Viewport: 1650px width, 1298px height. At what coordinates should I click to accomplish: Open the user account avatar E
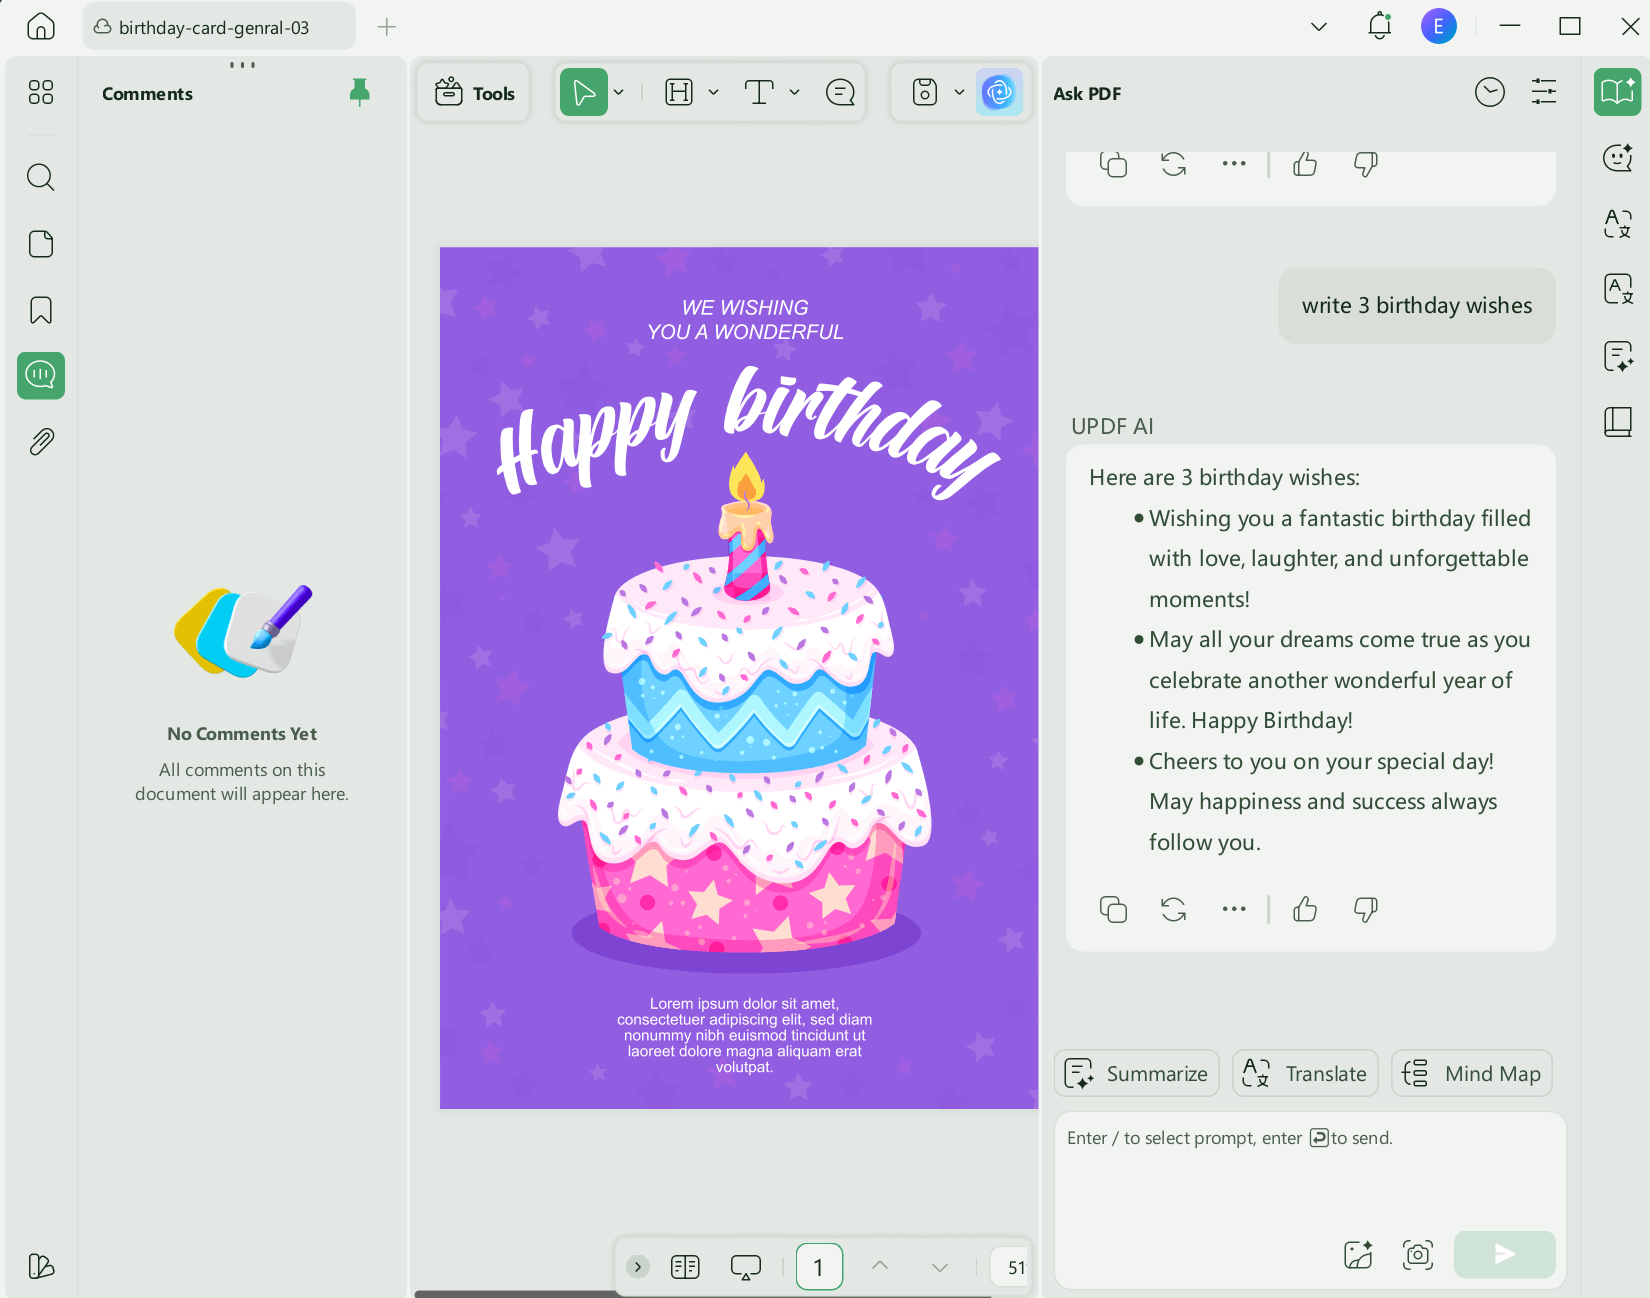[x=1439, y=26]
